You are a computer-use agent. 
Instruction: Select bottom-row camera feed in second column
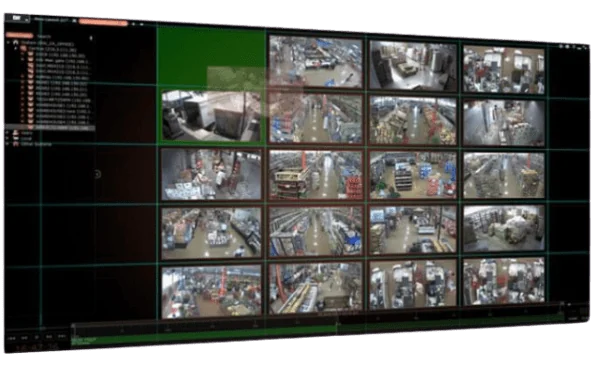click(316, 288)
